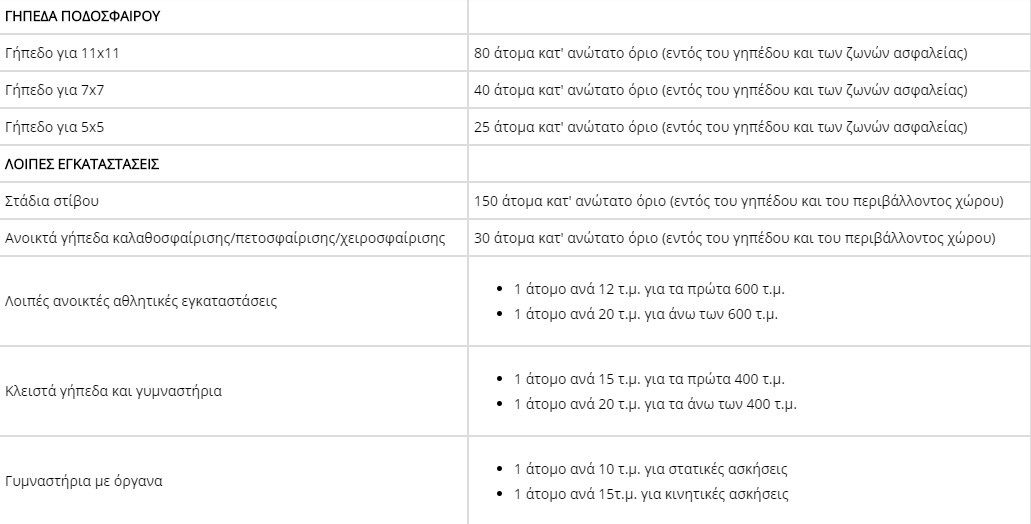Viewport: 1031px width, 524px height.
Task: Select the Στάδια στίβου row label
Action: coord(51,201)
